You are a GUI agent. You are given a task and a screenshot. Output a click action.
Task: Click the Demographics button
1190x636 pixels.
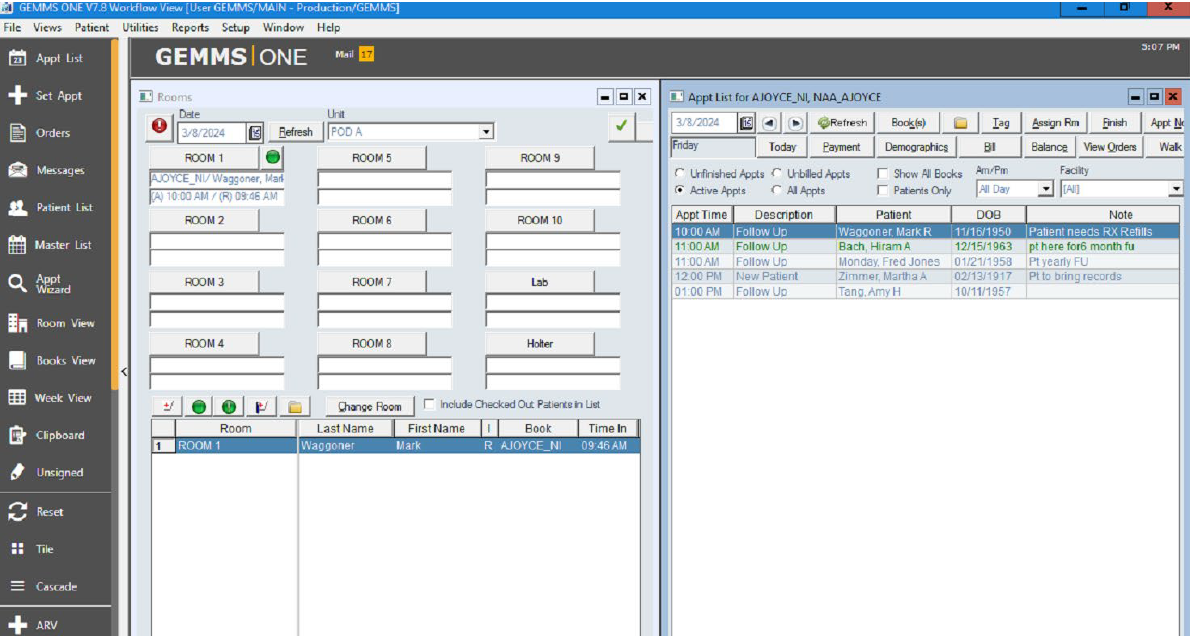[916, 147]
